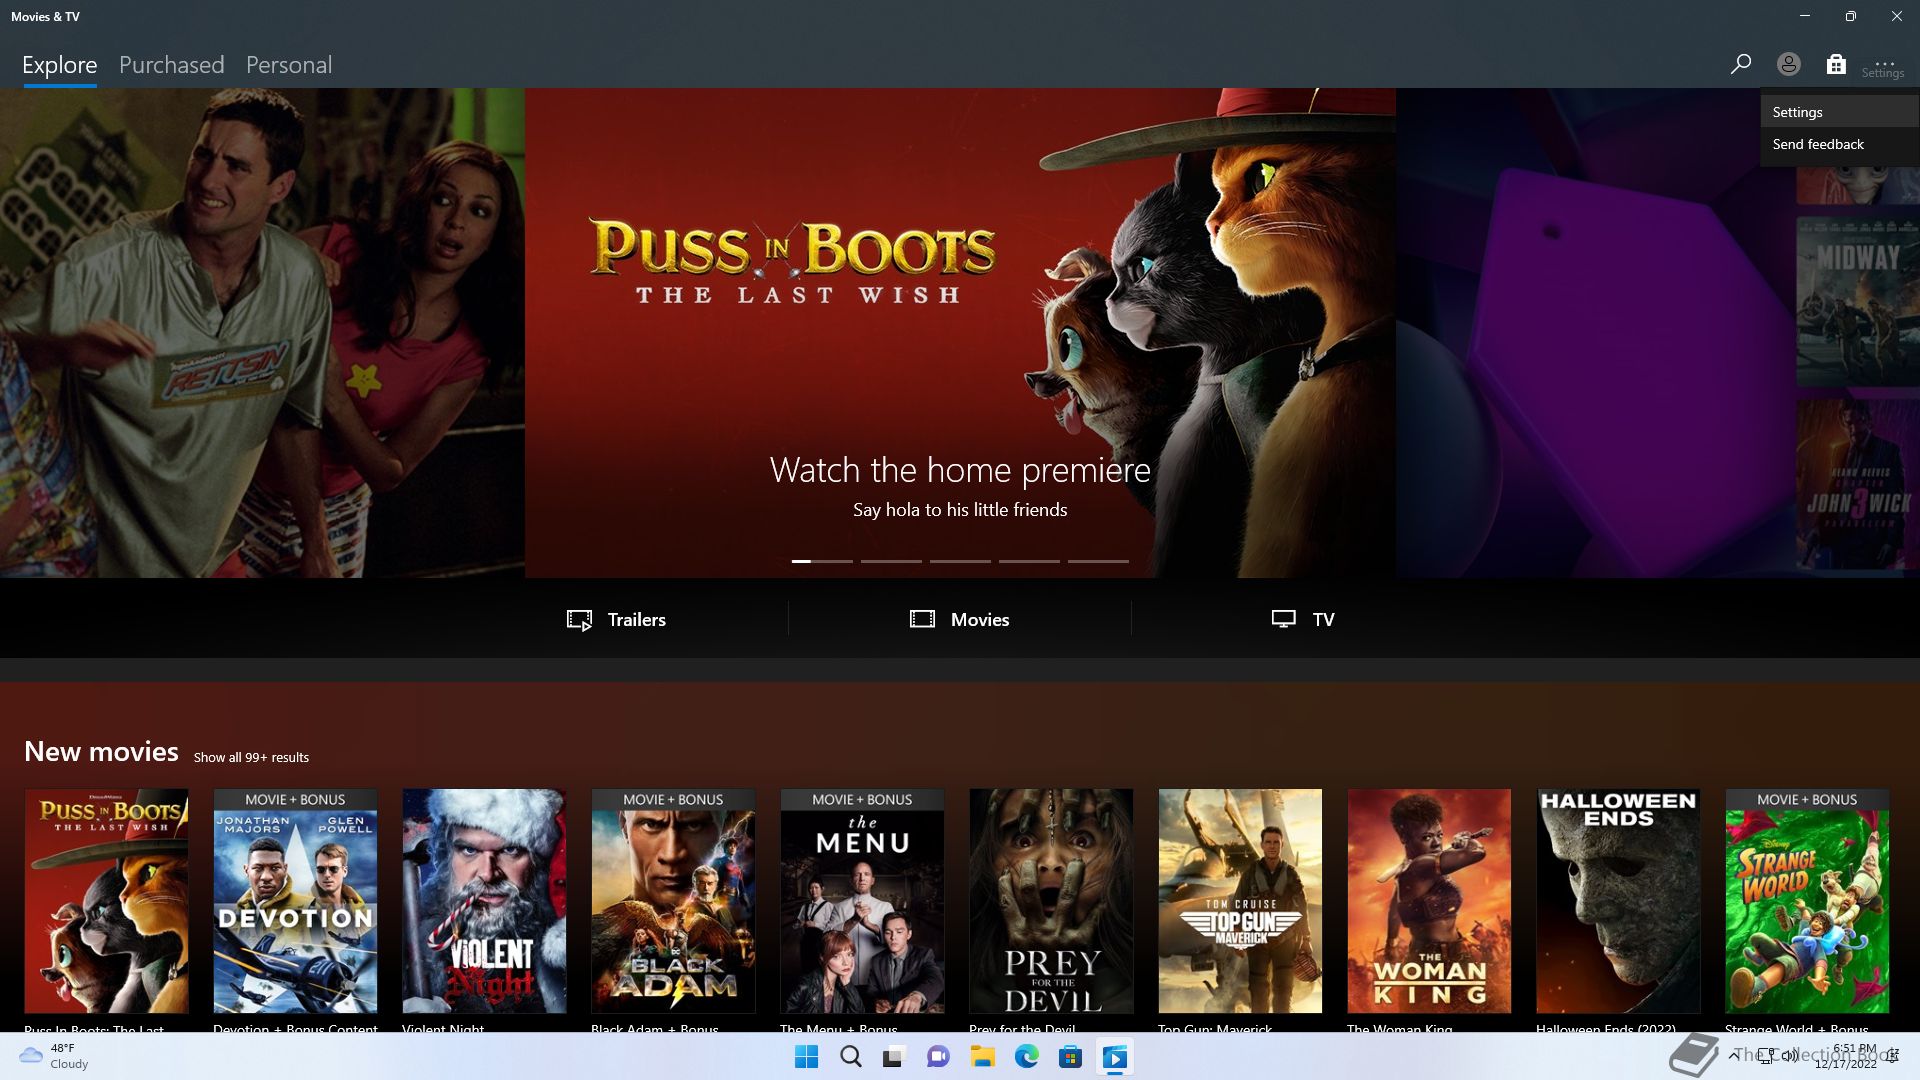Select the third carousel indicator
The width and height of the screenshot is (1920, 1080).
pos(960,561)
